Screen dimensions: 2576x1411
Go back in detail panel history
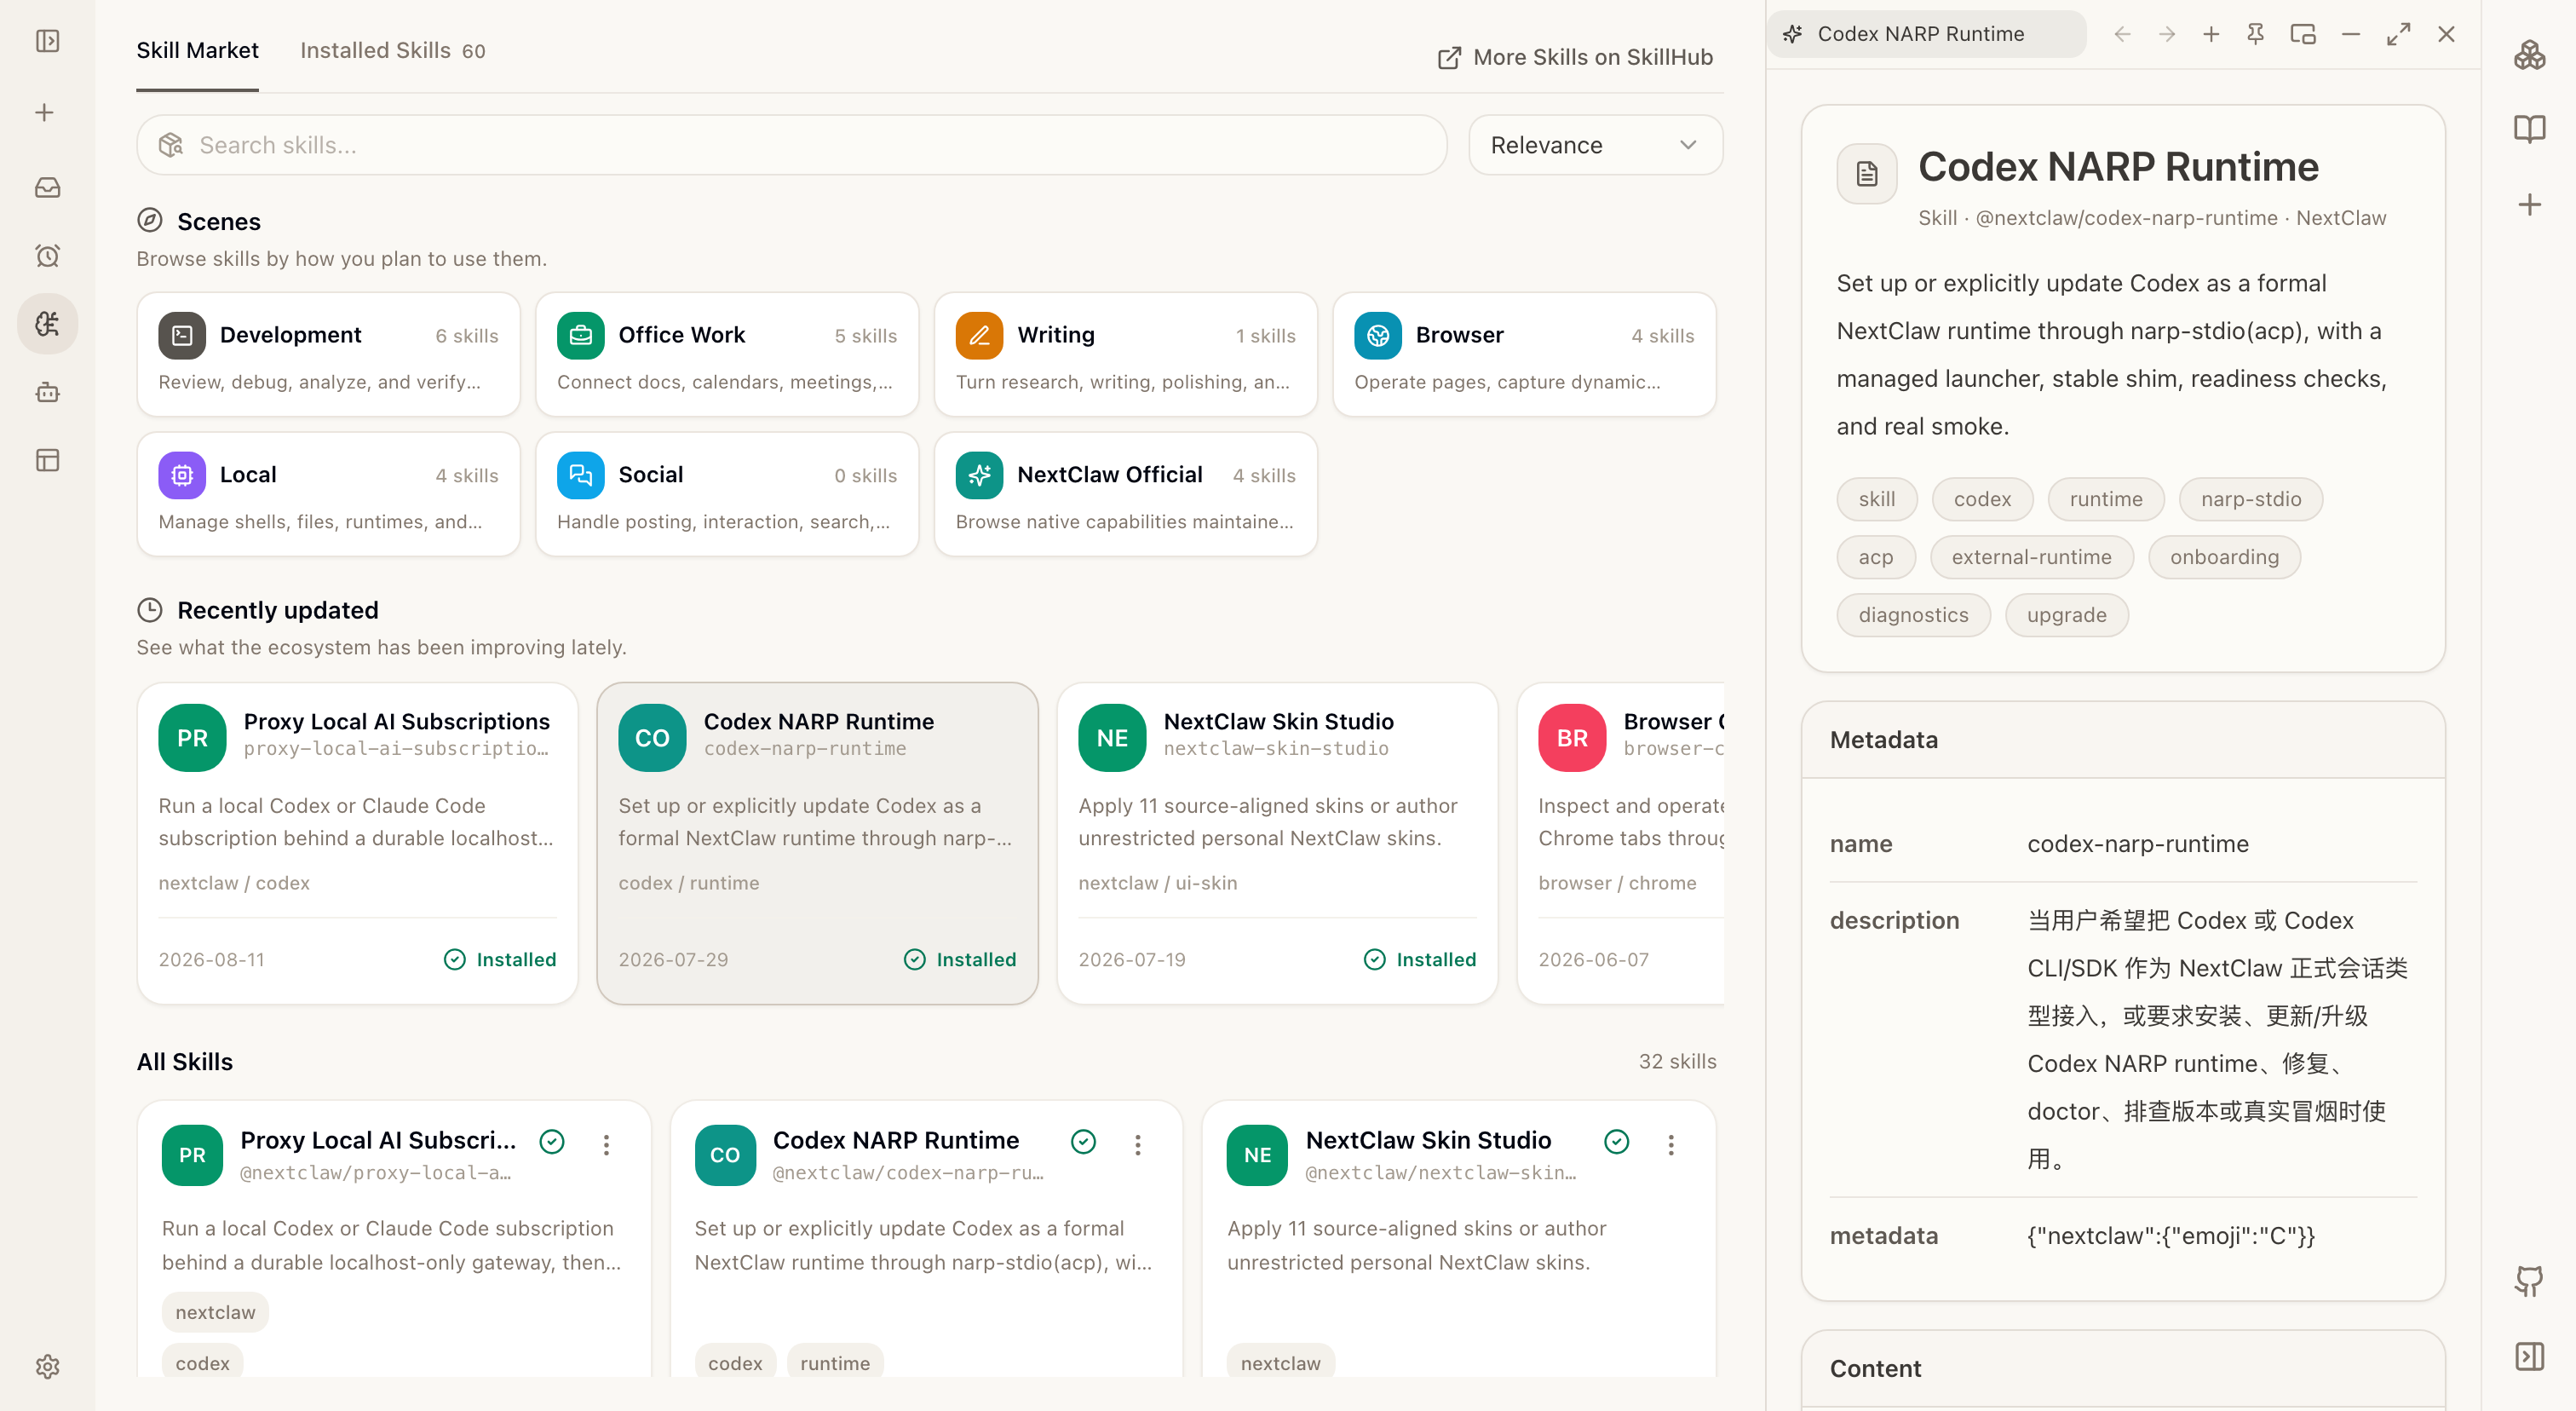(x=2122, y=34)
